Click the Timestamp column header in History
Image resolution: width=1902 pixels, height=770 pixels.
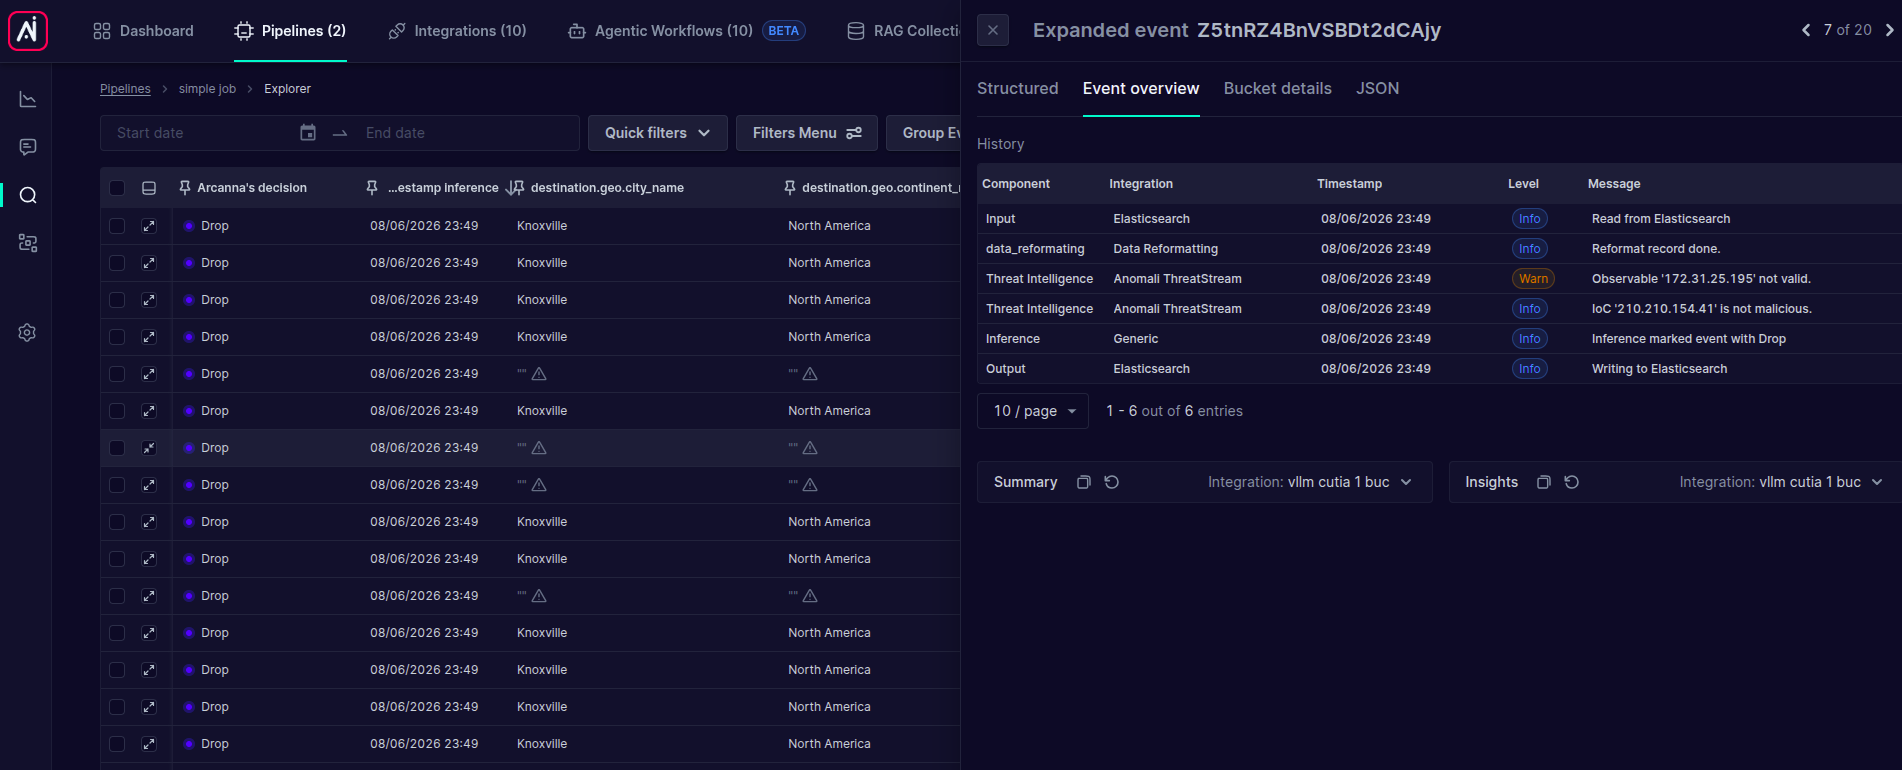1349,184
